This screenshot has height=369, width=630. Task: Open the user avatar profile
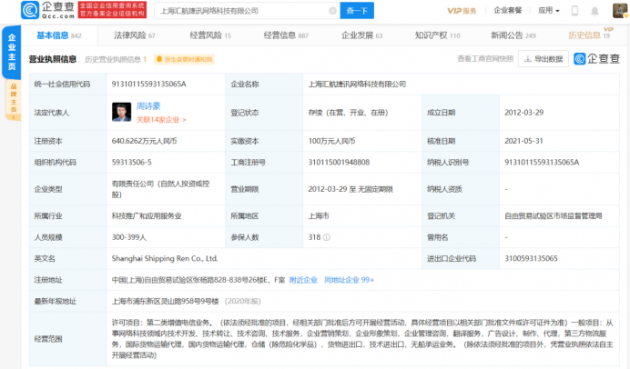pyautogui.click(x=619, y=11)
